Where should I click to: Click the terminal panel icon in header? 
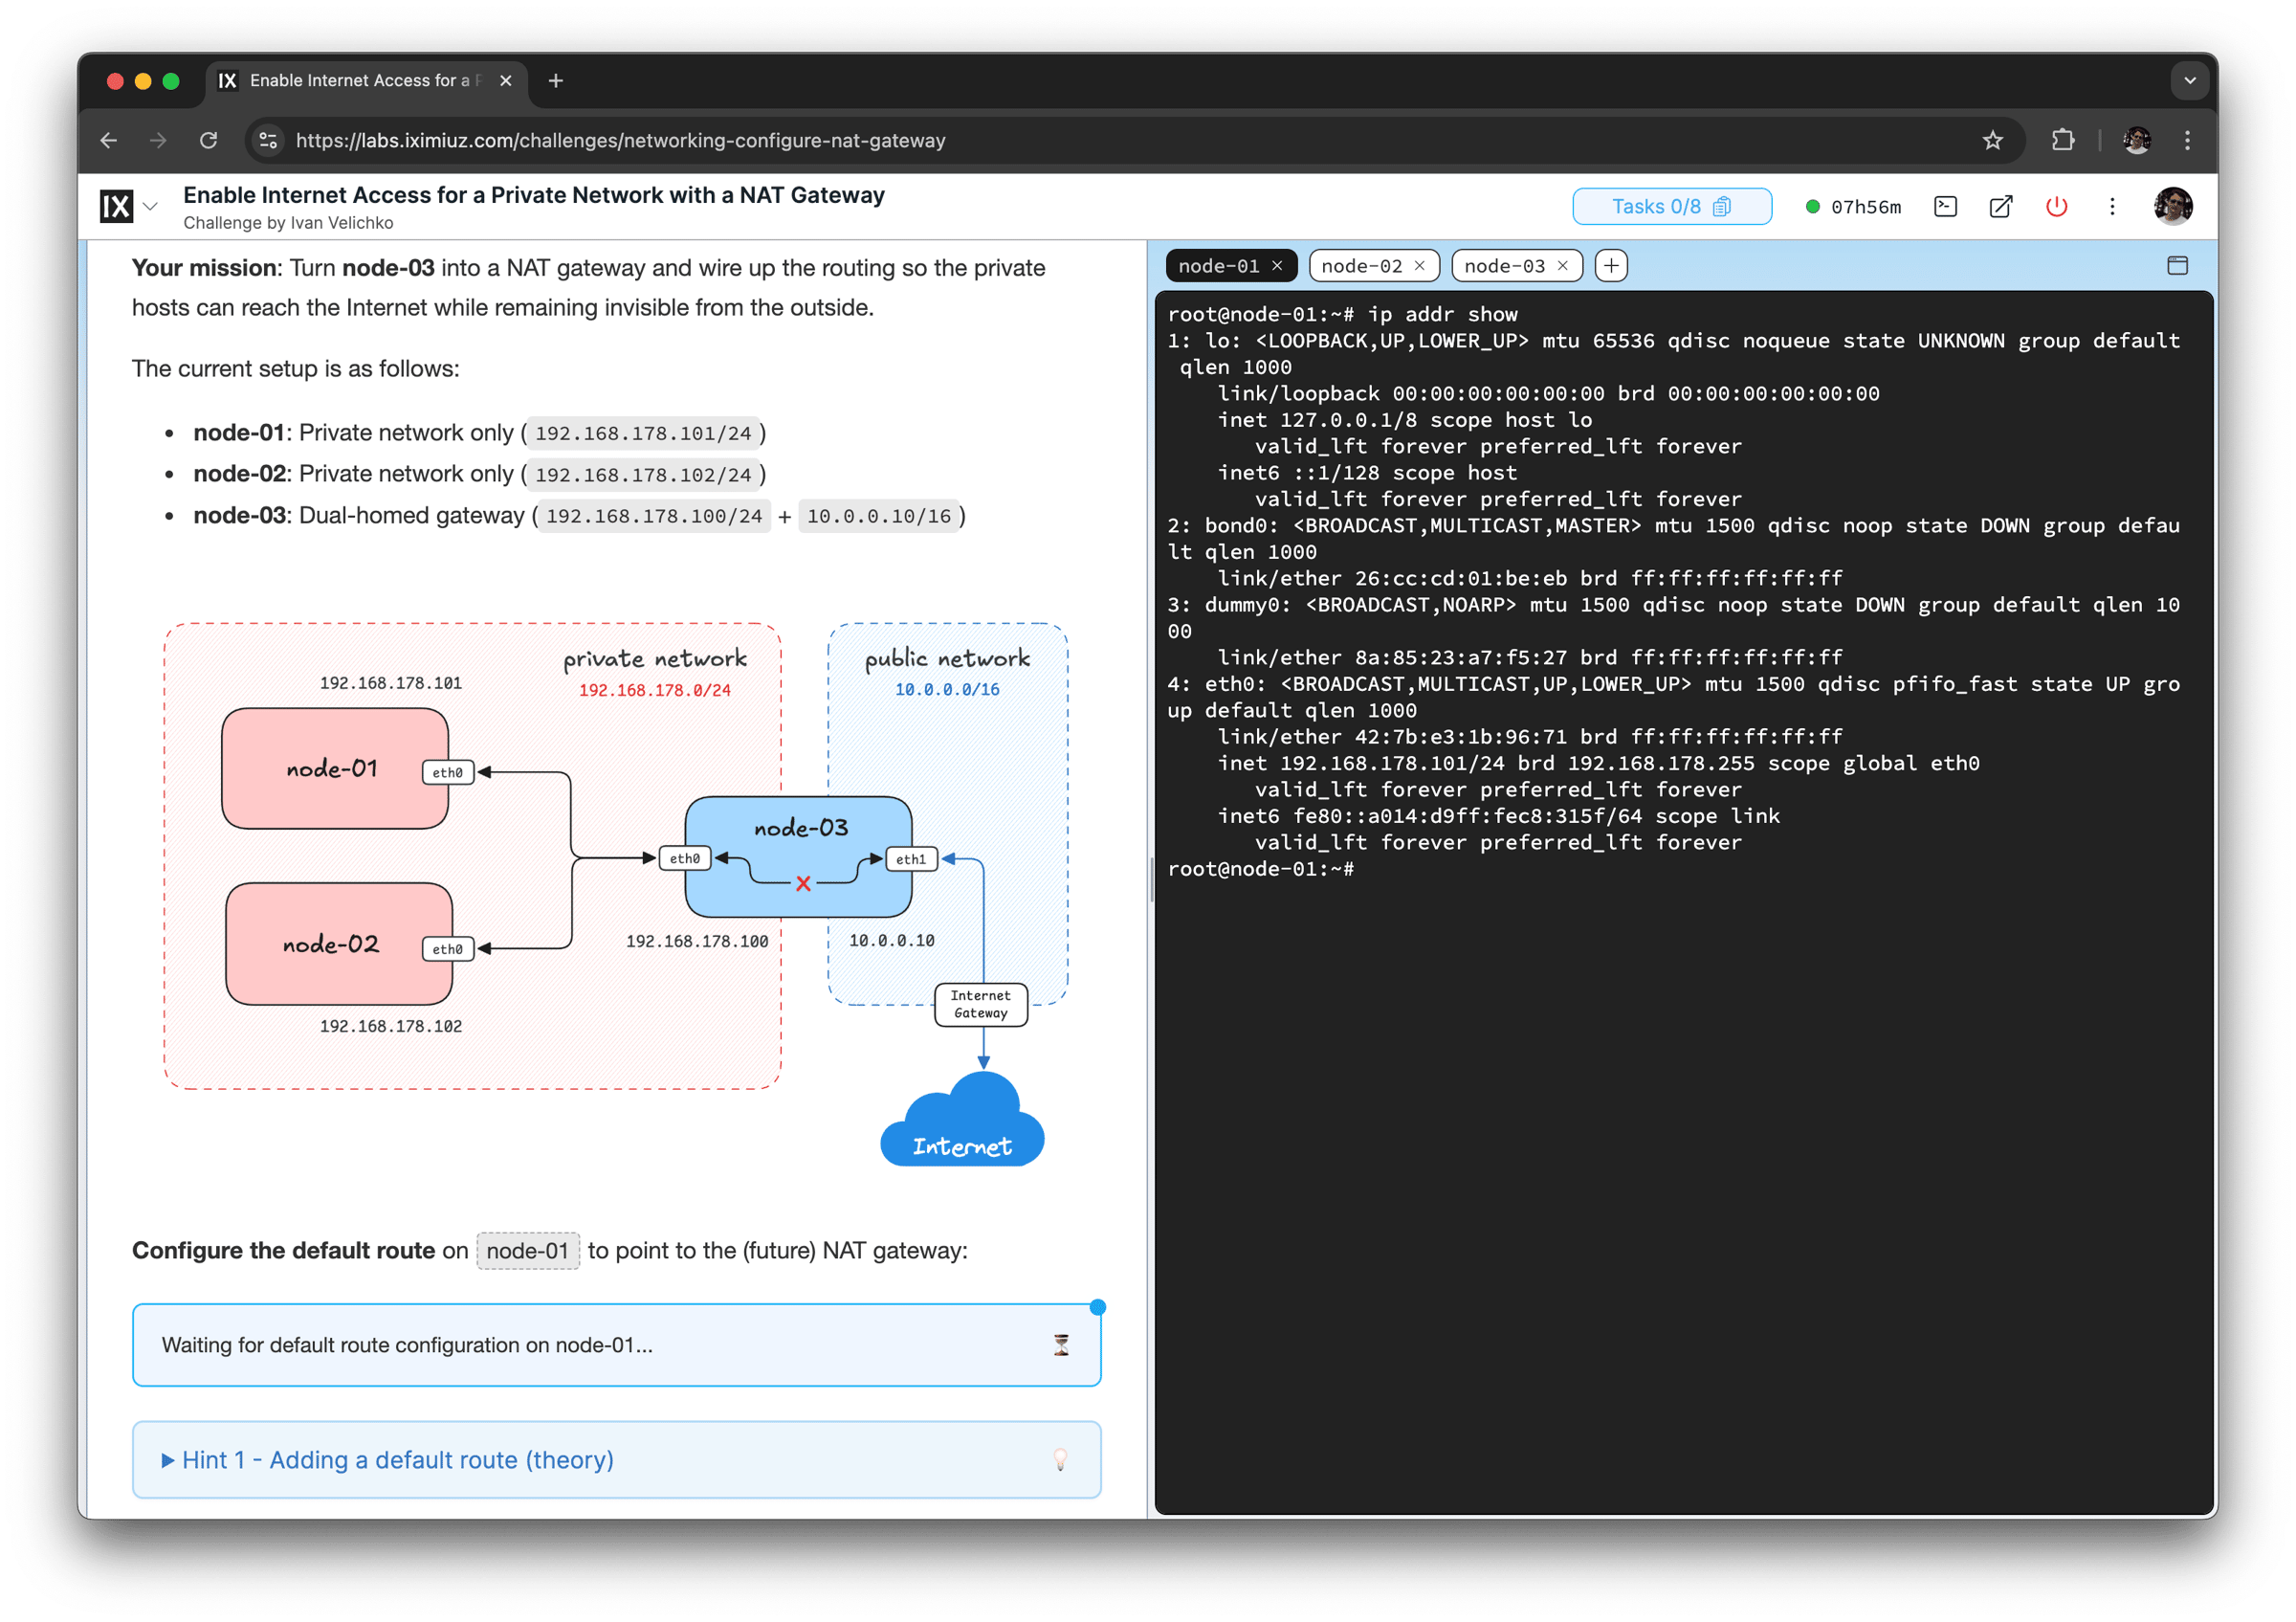(x=1945, y=207)
